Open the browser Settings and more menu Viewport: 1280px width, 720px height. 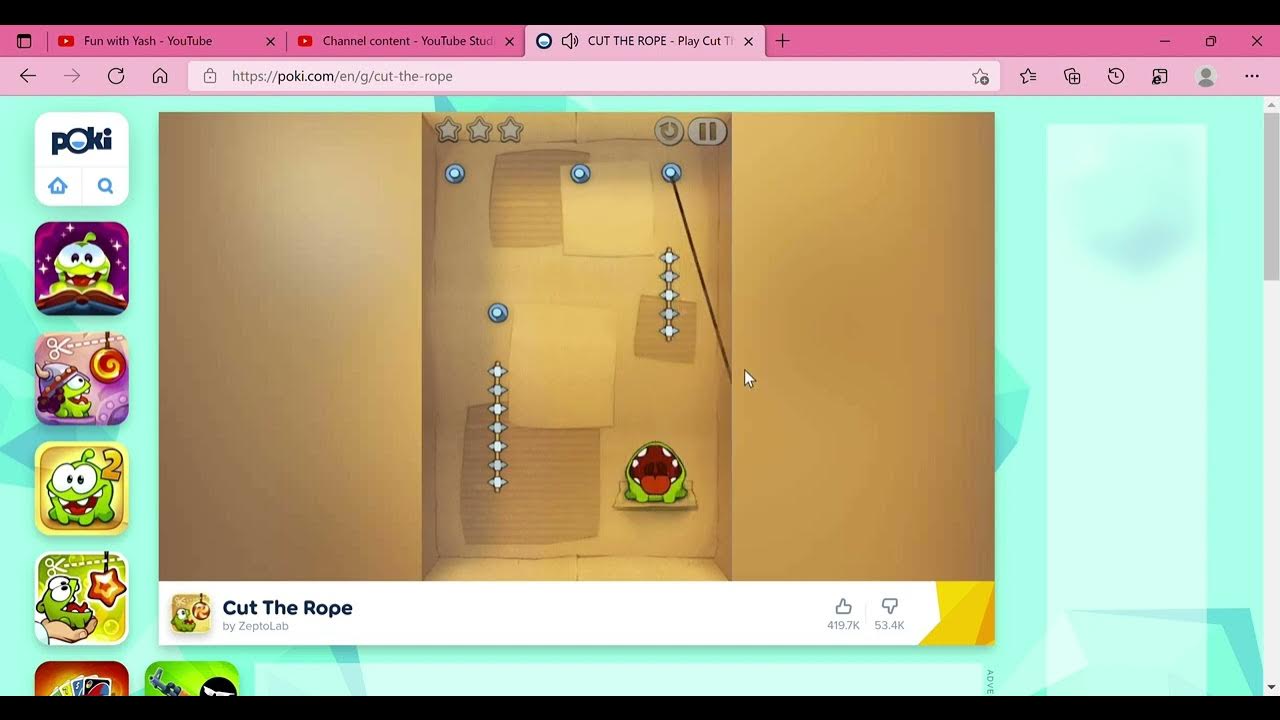point(1252,76)
